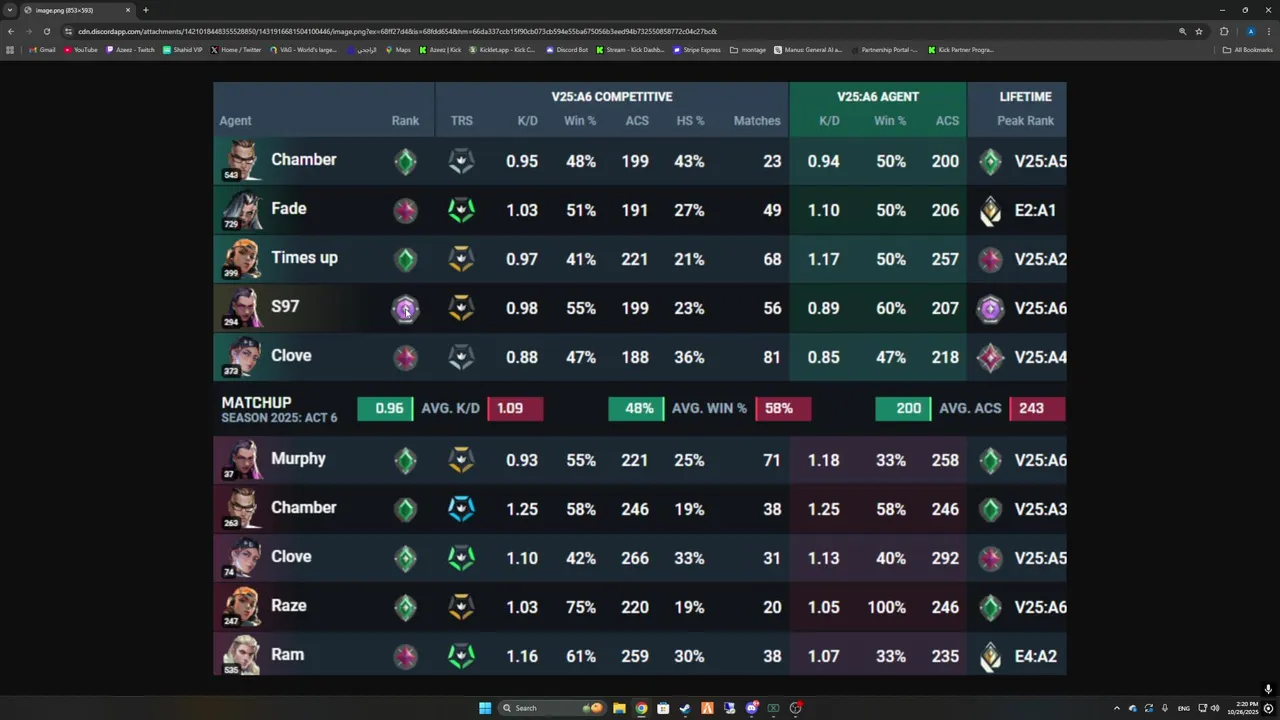The width and height of the screenshot is (1280, 720).
Task: Click the LIFETIME column header
Action: click(1026, 97)
